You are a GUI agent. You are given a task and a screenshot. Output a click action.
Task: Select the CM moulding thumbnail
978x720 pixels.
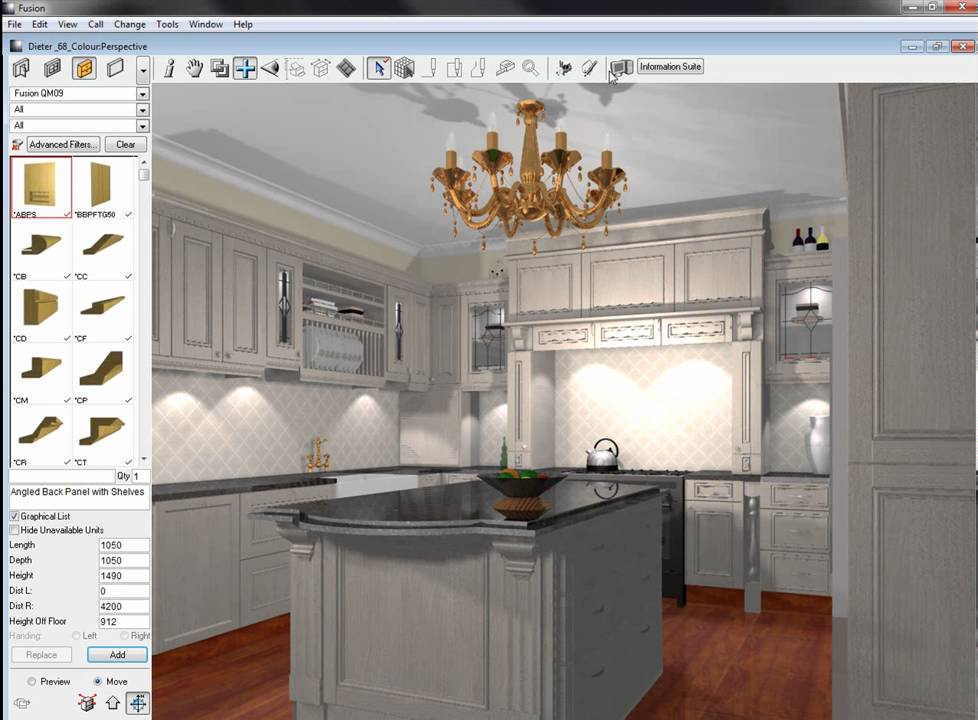tap(41, 374)
